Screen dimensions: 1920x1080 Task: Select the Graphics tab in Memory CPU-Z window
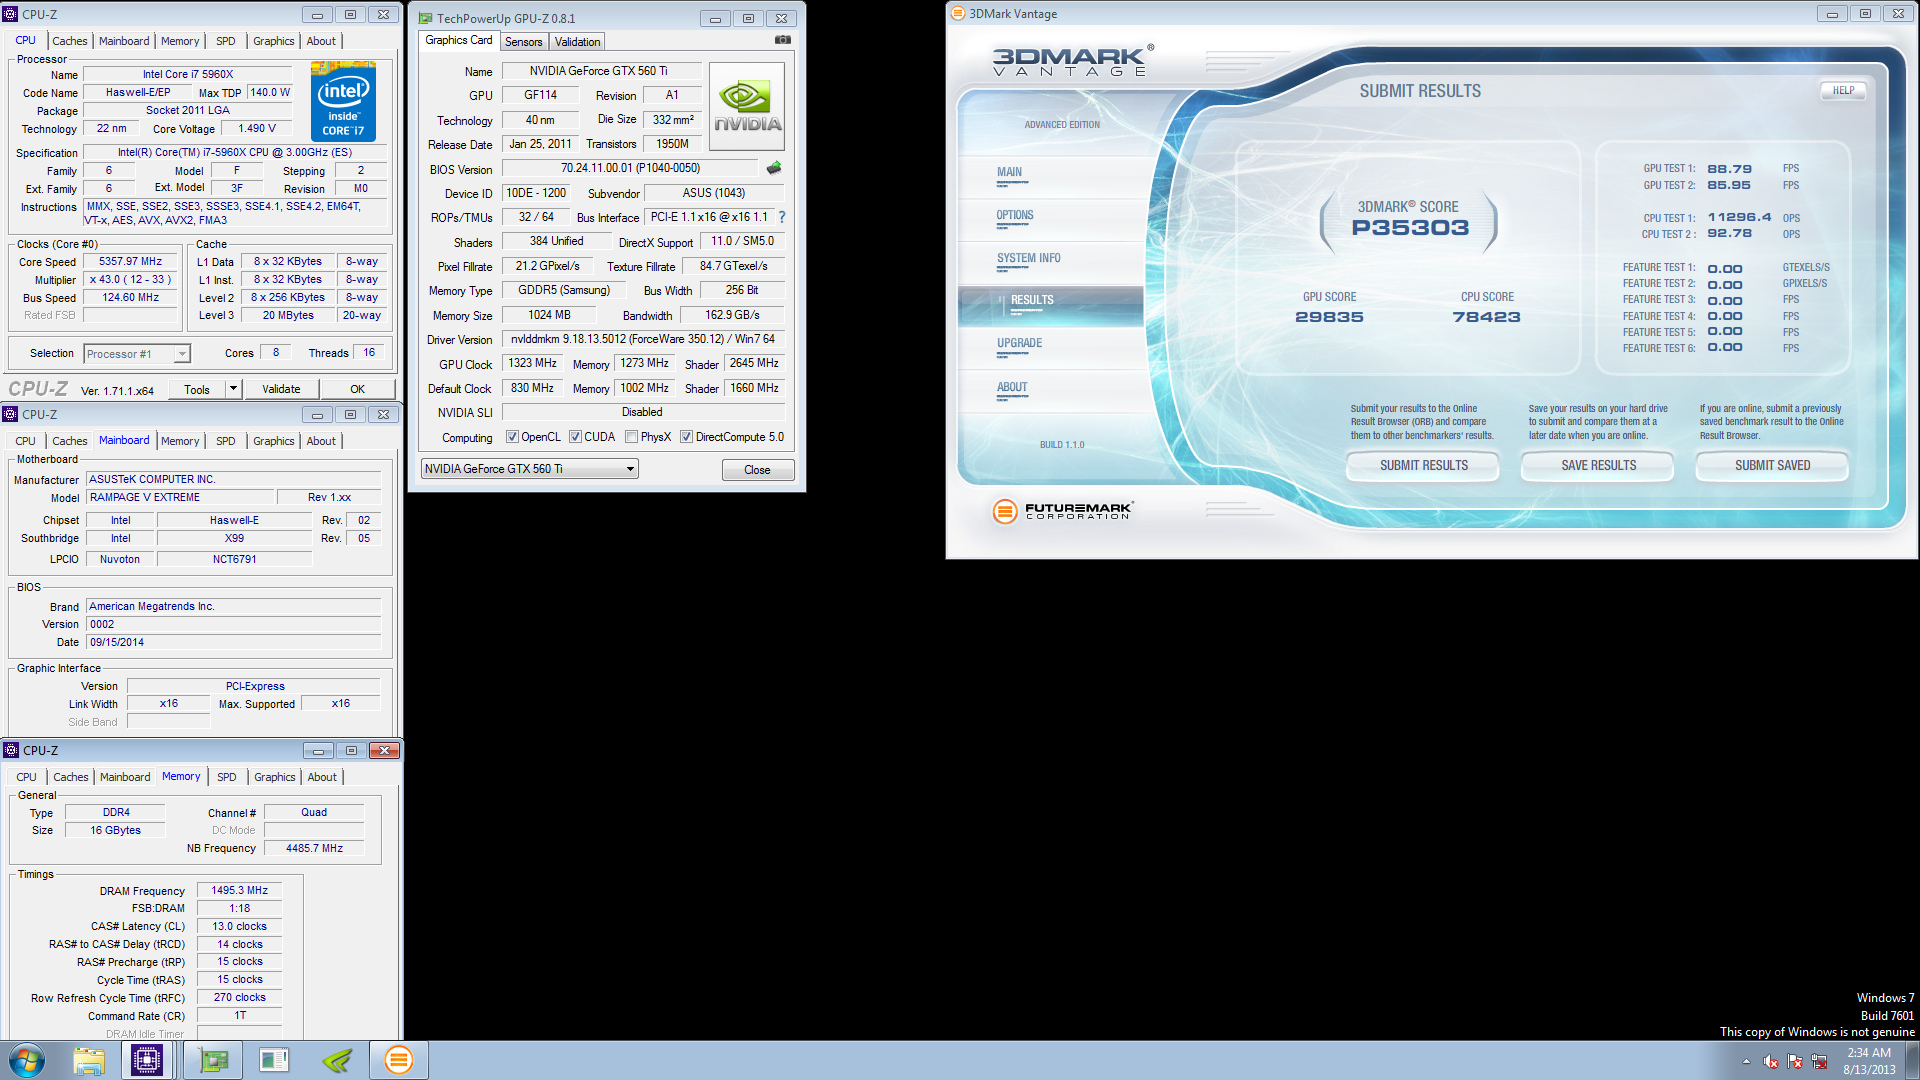click(274, 777)
